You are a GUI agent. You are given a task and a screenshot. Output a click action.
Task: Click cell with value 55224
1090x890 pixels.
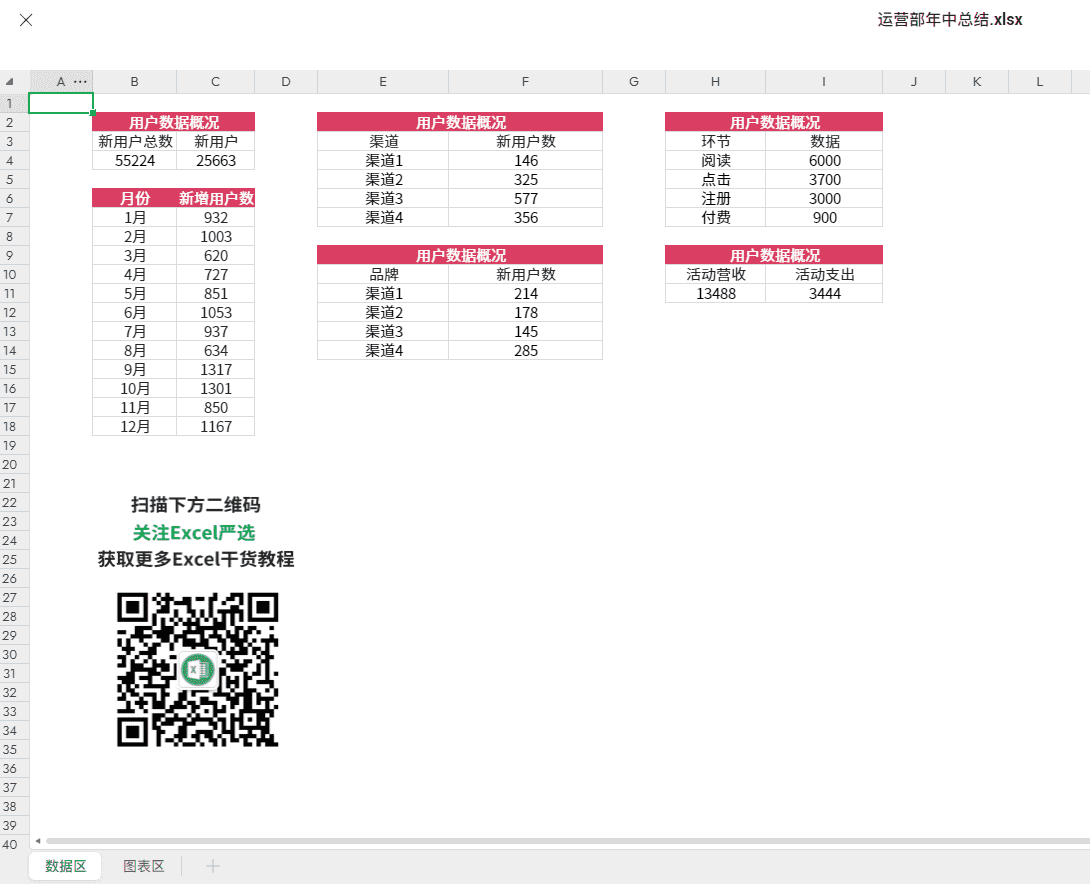point(135,161)
